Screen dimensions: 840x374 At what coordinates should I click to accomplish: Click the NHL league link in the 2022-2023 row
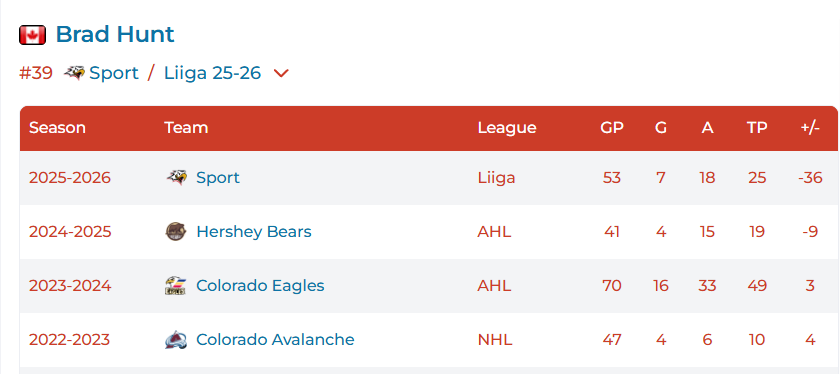(x=495, y=340)
